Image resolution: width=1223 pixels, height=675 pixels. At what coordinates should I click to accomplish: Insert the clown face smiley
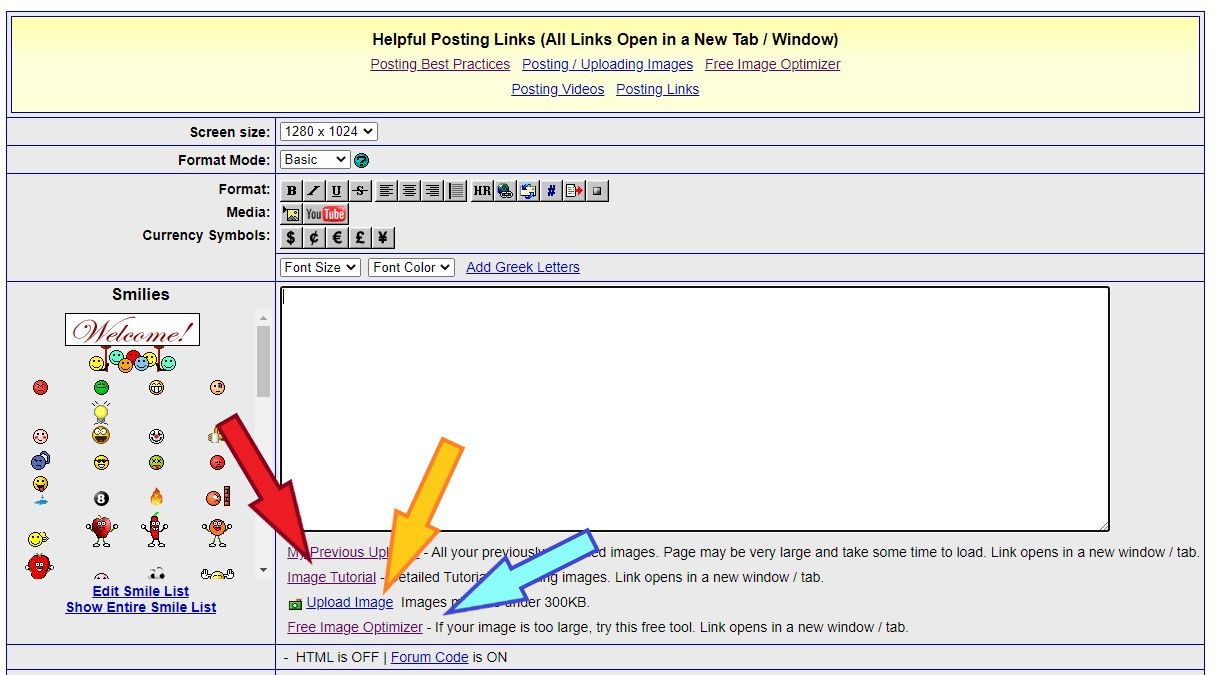pyautogui.click(x=156, y=436)
